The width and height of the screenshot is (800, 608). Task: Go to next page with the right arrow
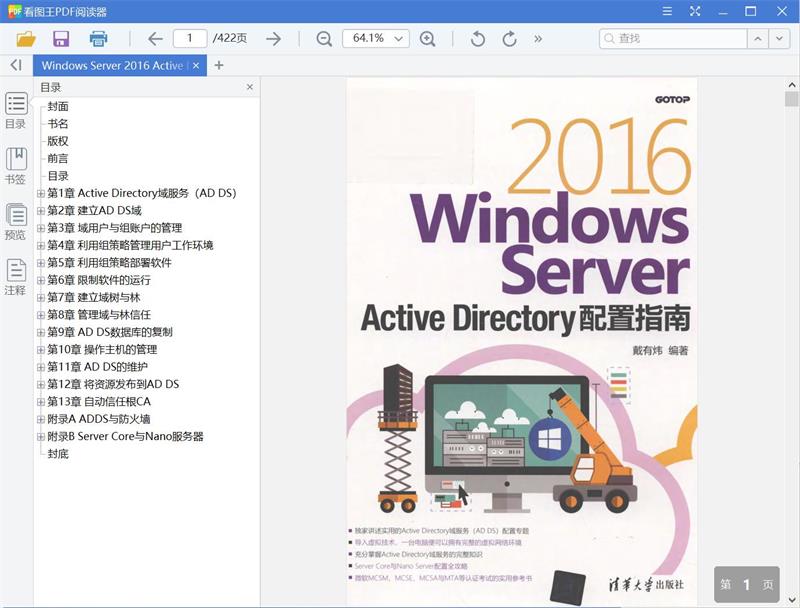click(271, 38)
